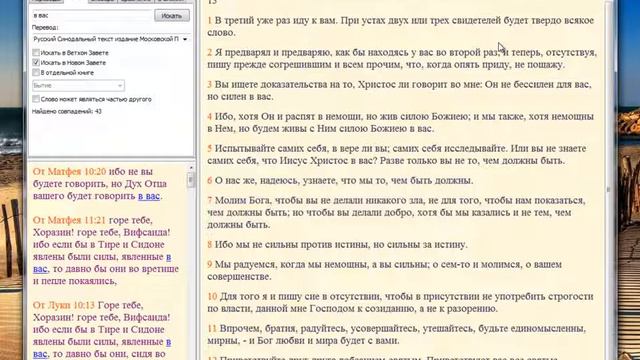Click 'в вас' link in Матфея 10:20 result
Viewport: 640px width, 360px height.
click(x=149, y=196)
